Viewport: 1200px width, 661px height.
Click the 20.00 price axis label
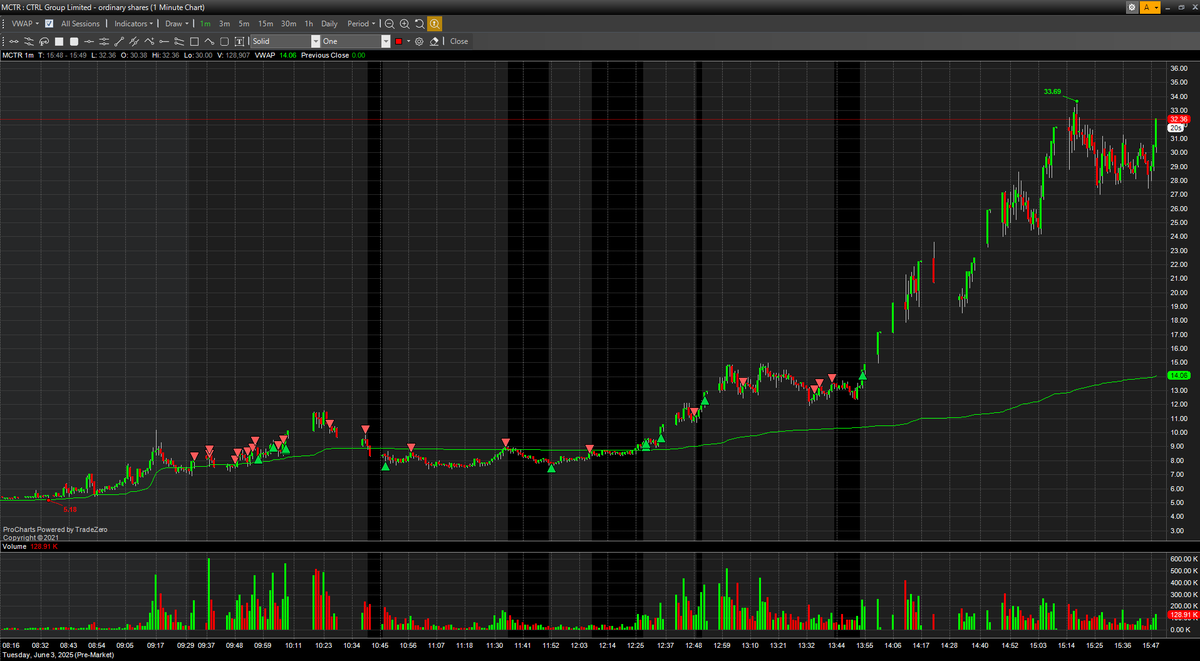(x=1177, y=292)
